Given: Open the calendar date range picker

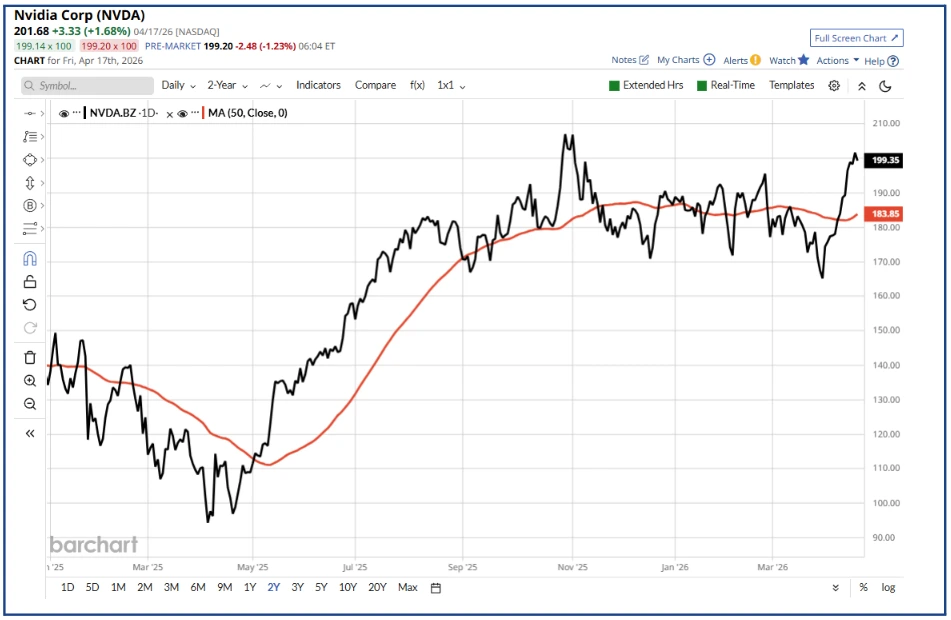Looking at the screenshot, I should click(x=435, y=588).
